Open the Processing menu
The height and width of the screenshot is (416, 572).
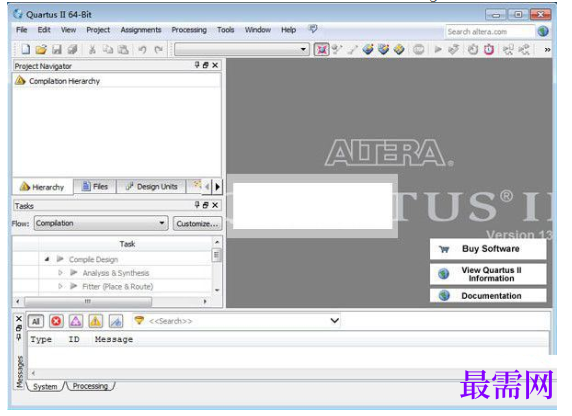pos(189,30)
